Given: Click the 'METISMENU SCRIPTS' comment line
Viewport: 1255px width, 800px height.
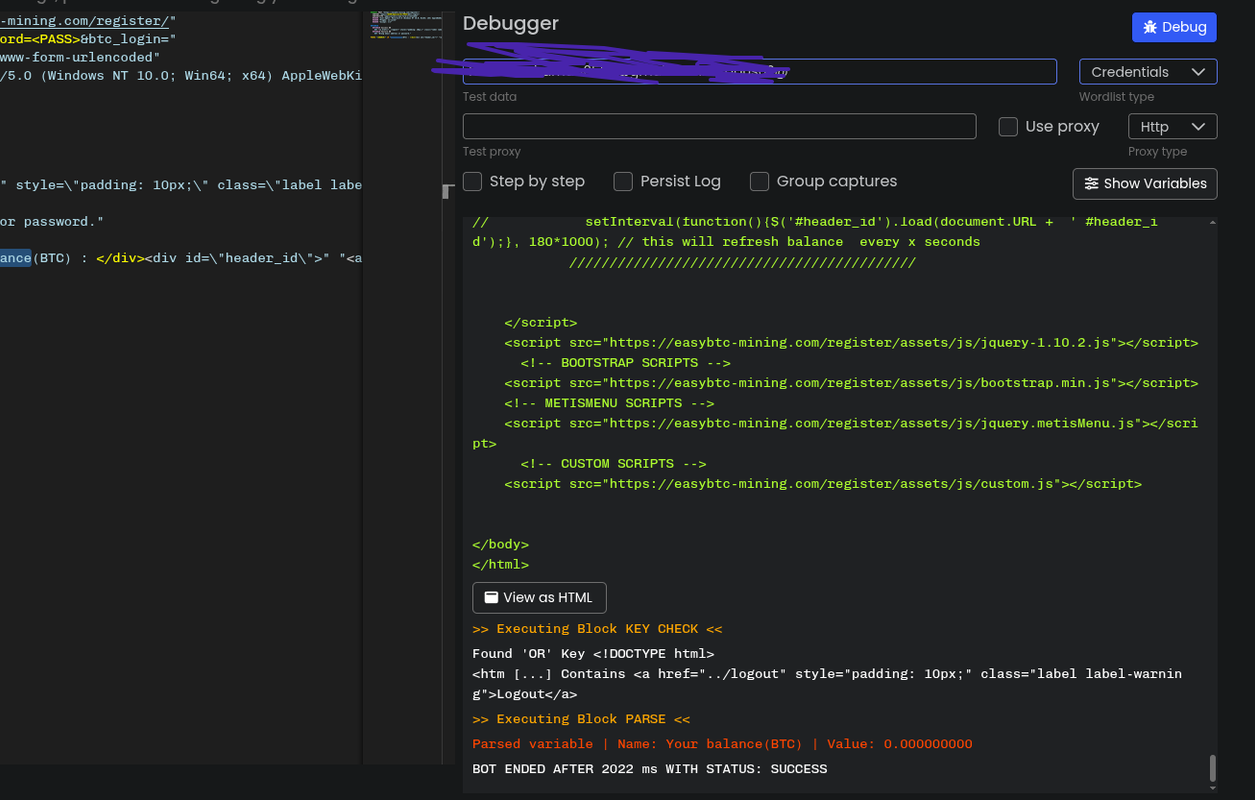Looking at the screenshot, I should click(609, 403).
